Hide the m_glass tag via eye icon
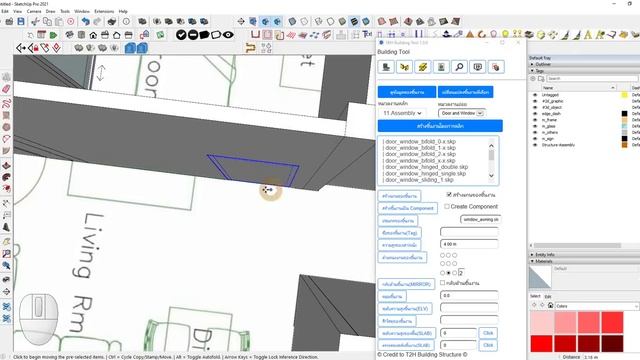Image resolution: width=640 pixels, height=360 pixels. pos(535,126)
